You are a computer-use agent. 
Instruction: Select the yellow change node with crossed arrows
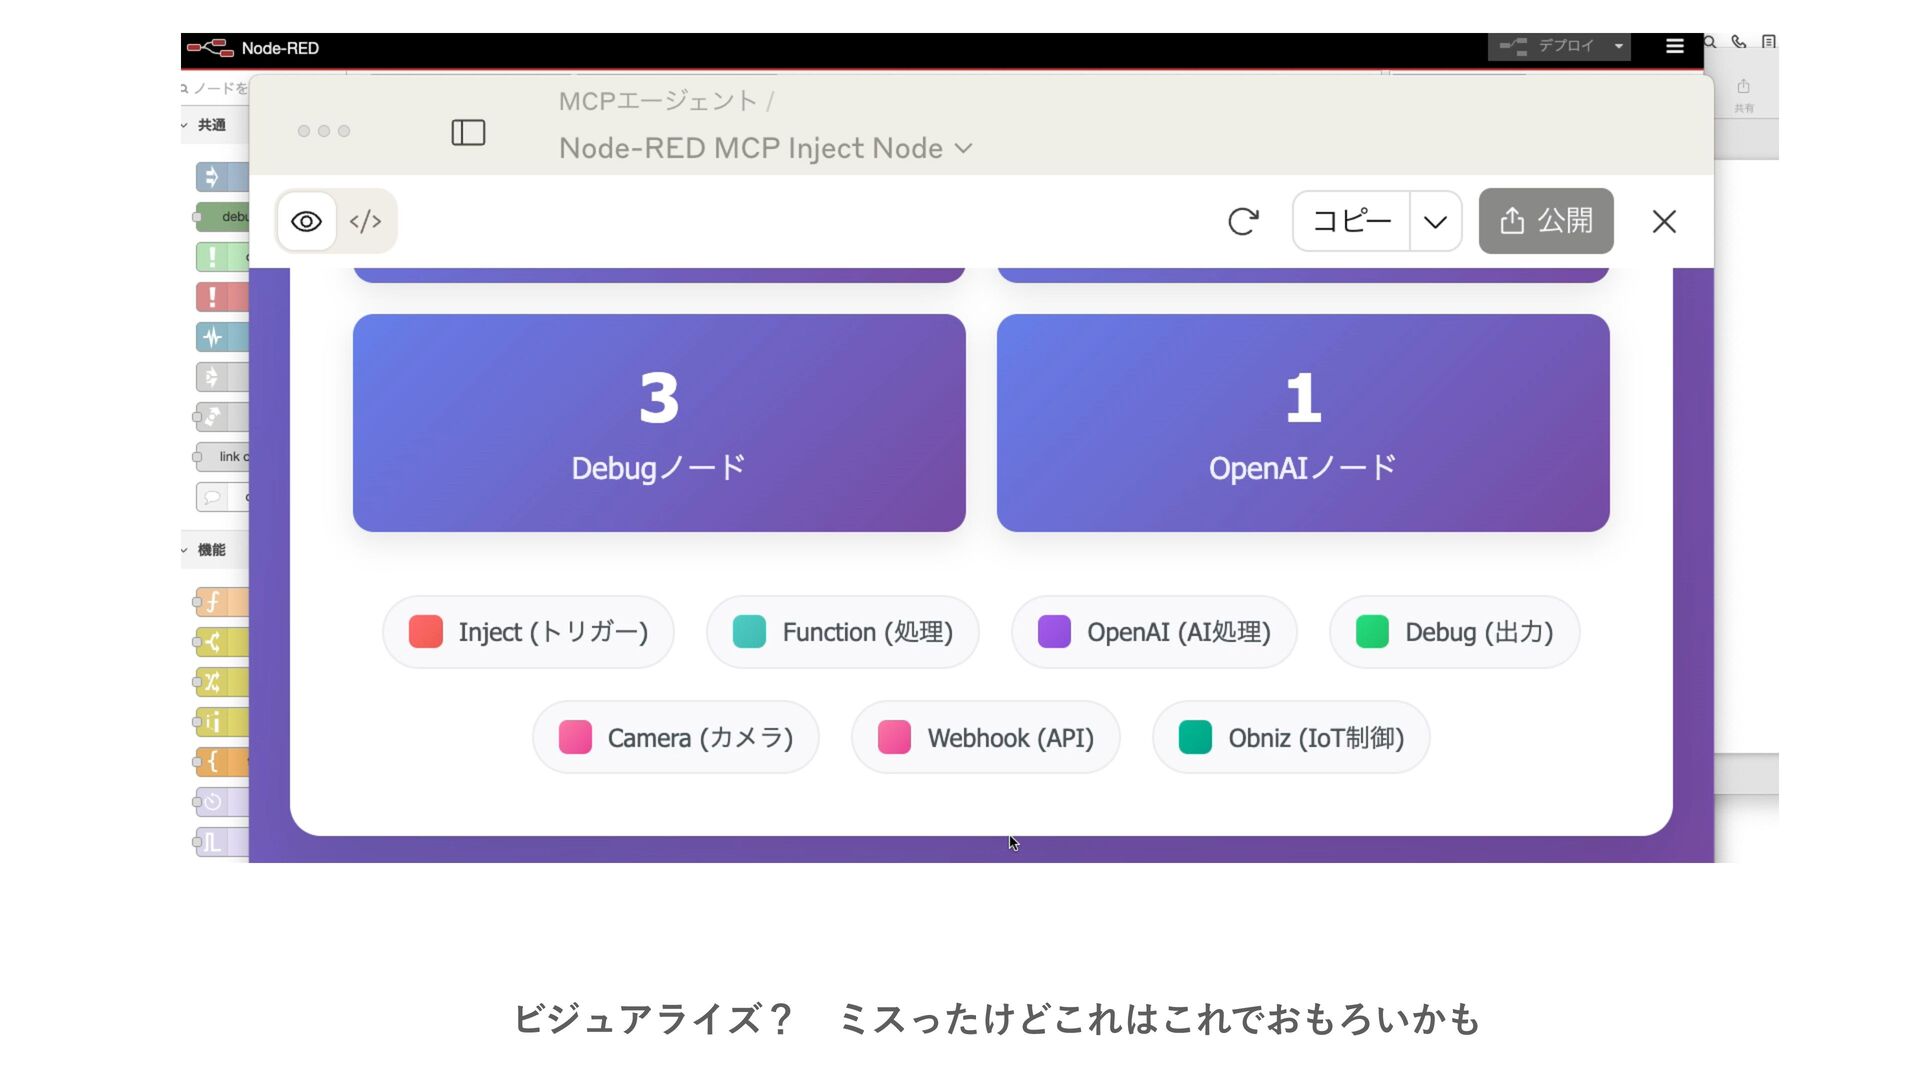[222, 682]
